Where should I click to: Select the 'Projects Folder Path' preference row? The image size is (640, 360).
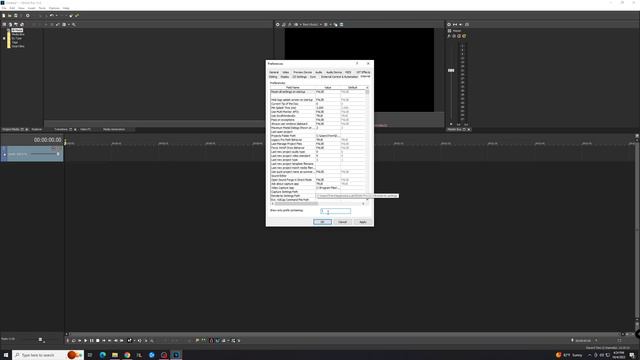coord(318,136)
